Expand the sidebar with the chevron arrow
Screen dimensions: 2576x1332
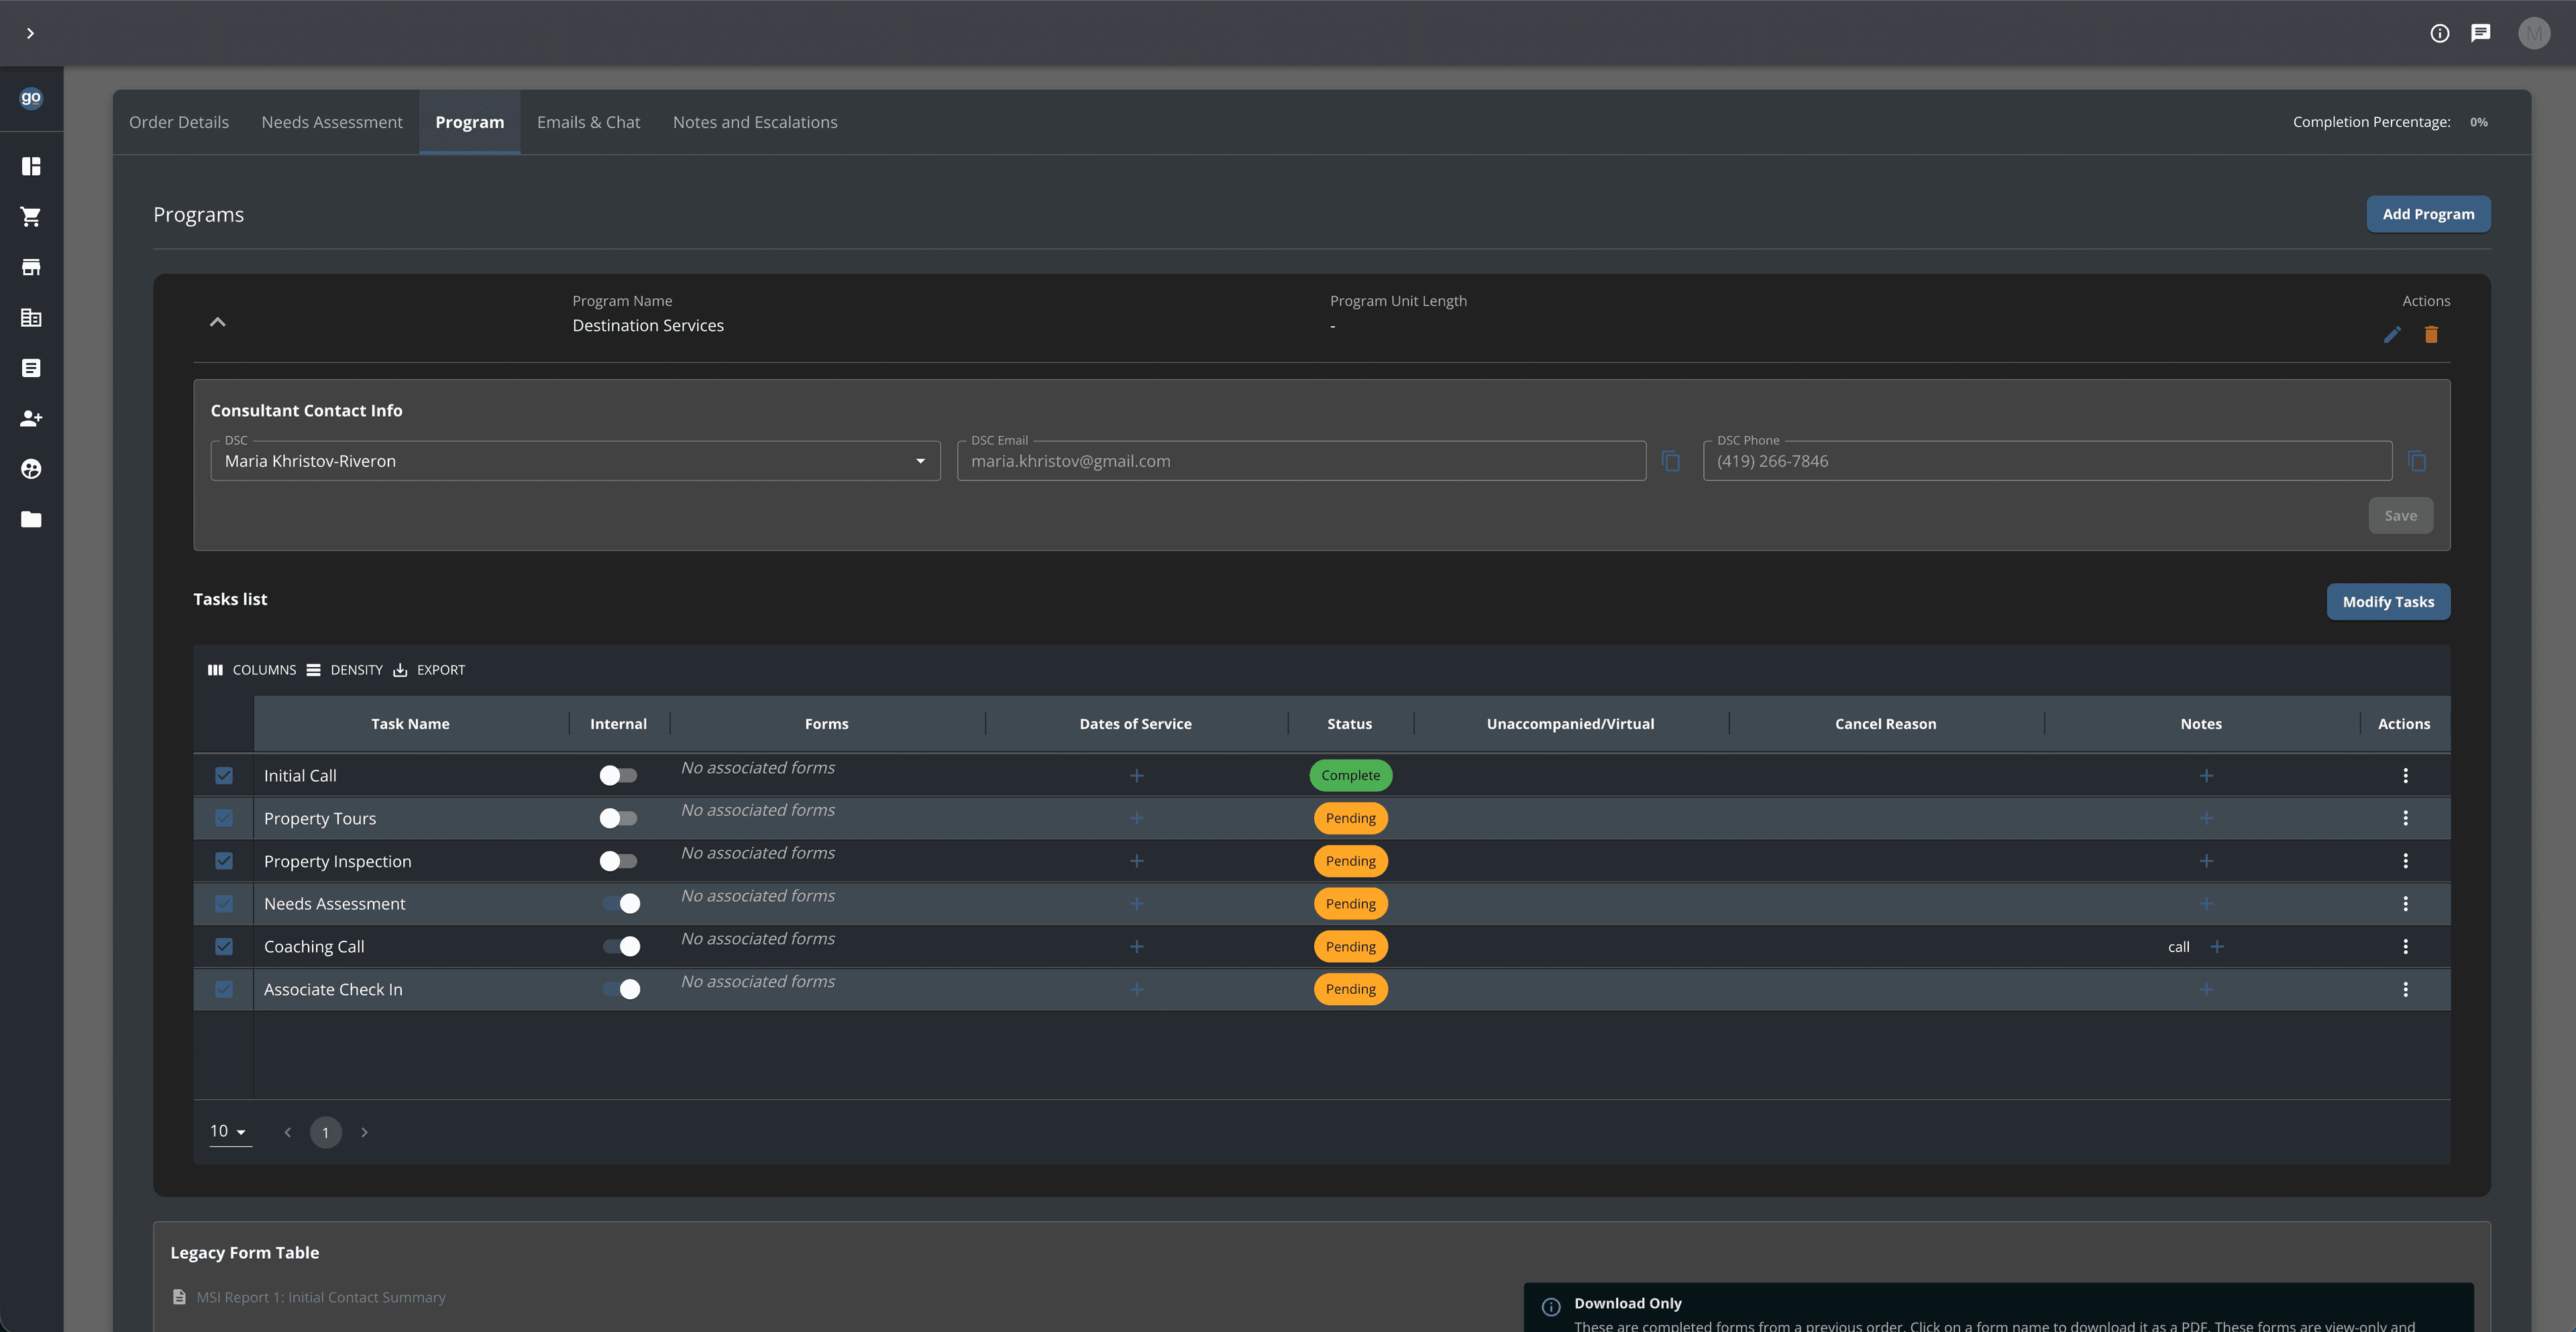pos(30,33)
